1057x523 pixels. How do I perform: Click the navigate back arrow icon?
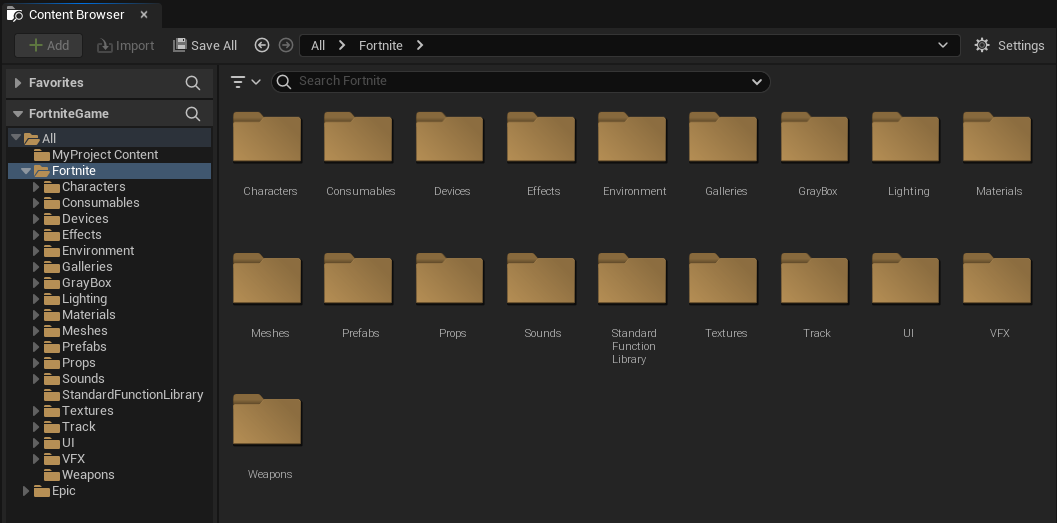click(262, 45)
